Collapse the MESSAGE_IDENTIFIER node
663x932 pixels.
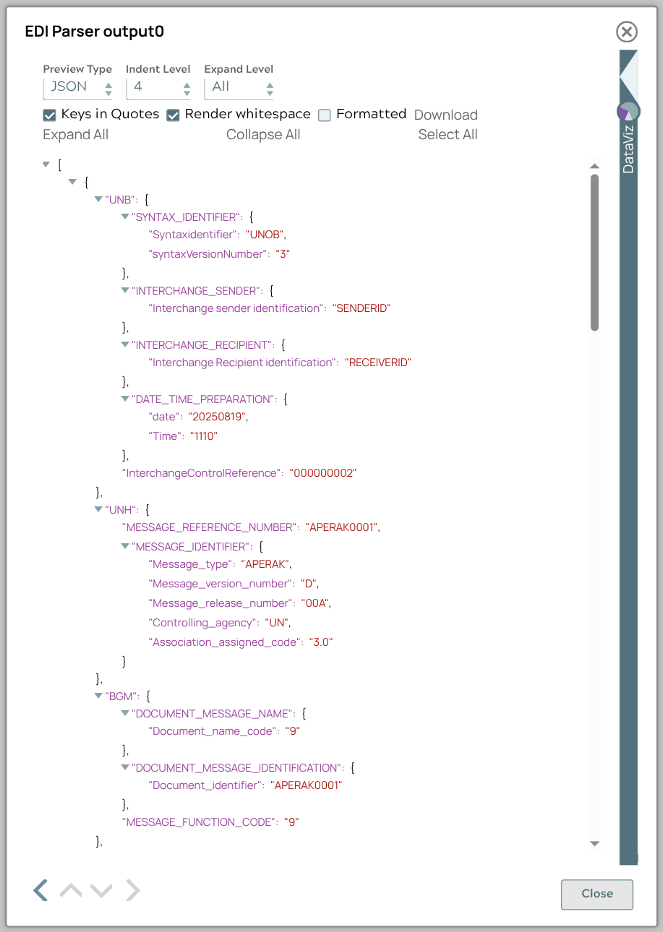click(x=125, y=546)
